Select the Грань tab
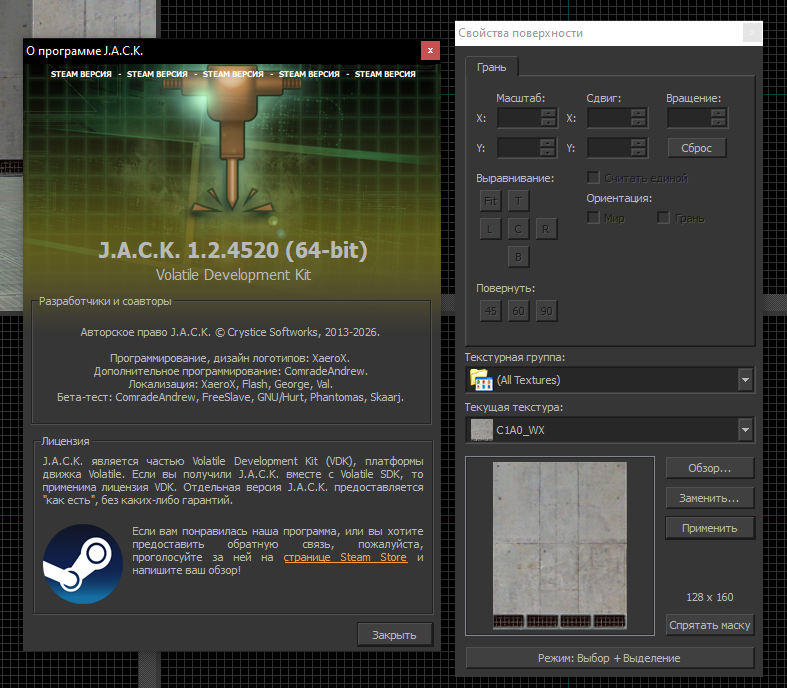Screen dimensions: 787x688 [x=491, y=67]
